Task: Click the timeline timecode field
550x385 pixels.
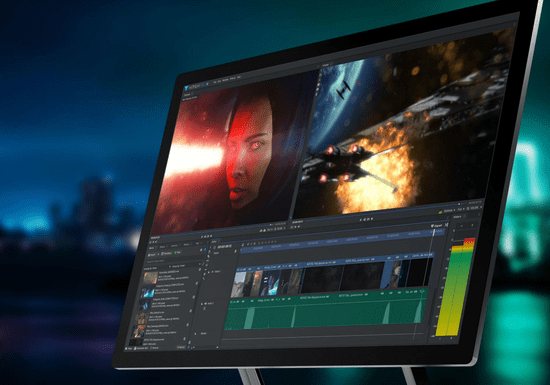Action: point(224,247)
